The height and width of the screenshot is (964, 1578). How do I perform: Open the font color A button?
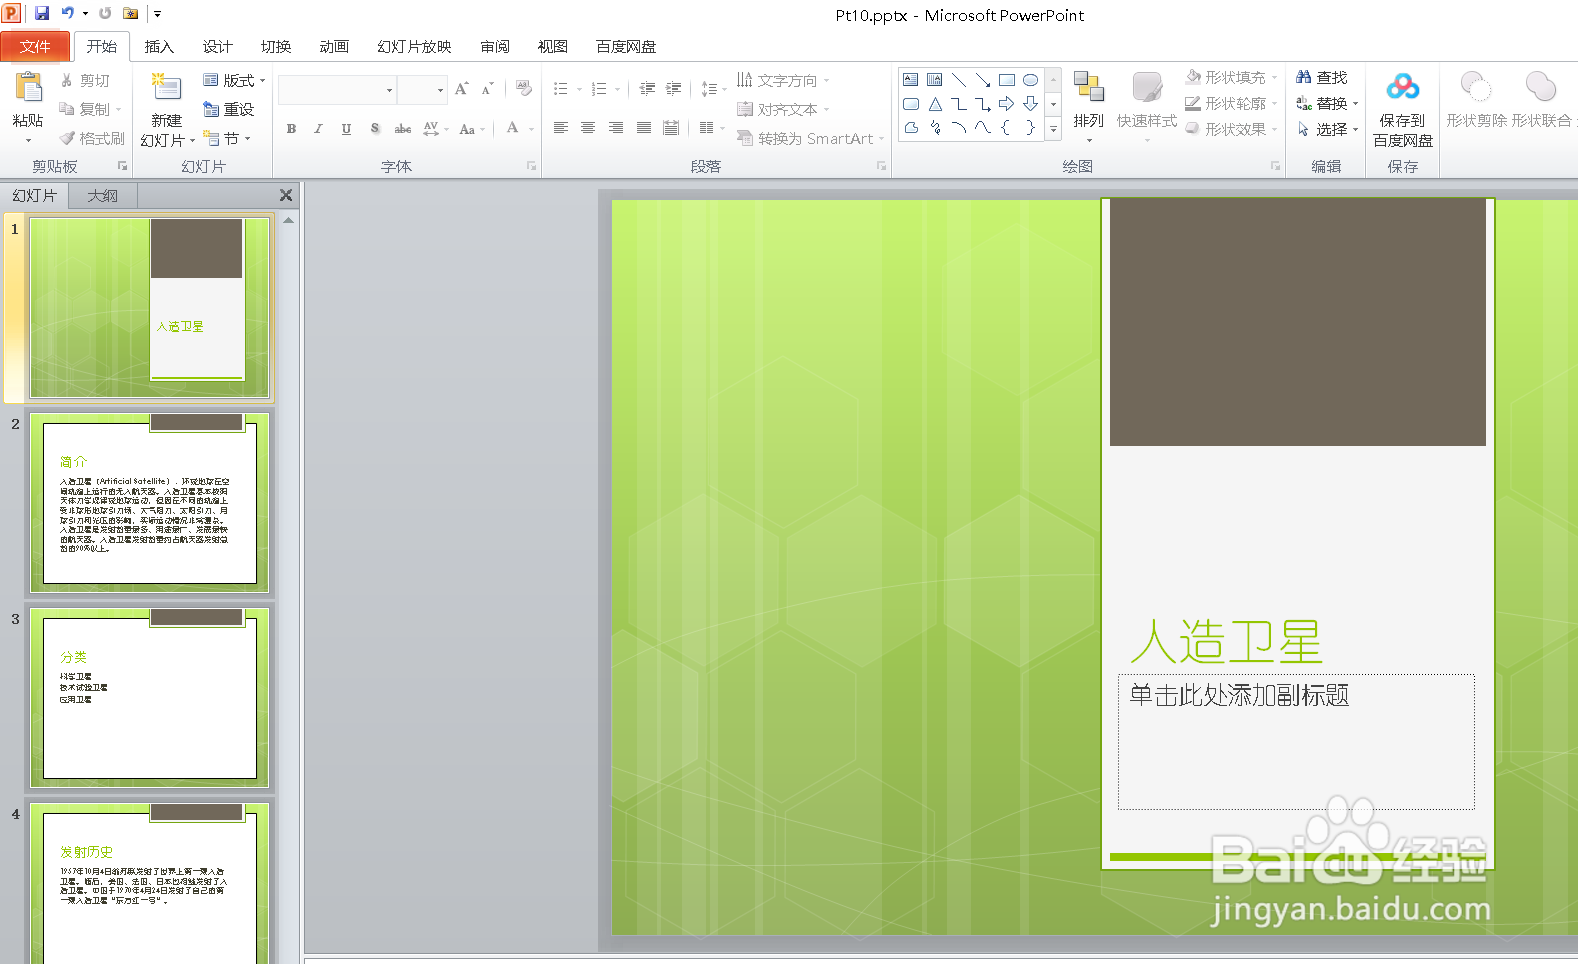pos(512,128)
